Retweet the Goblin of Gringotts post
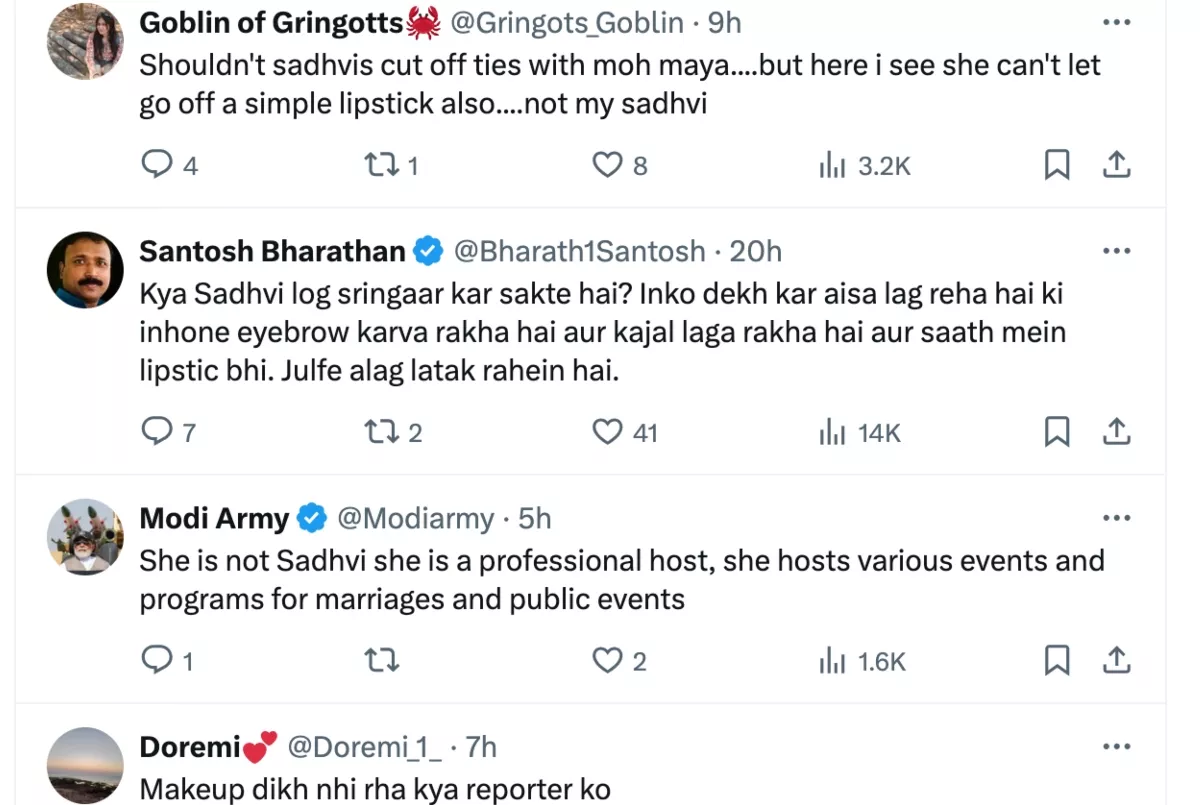The width and height of the screenshot is (1200, 805). (379, 164)
